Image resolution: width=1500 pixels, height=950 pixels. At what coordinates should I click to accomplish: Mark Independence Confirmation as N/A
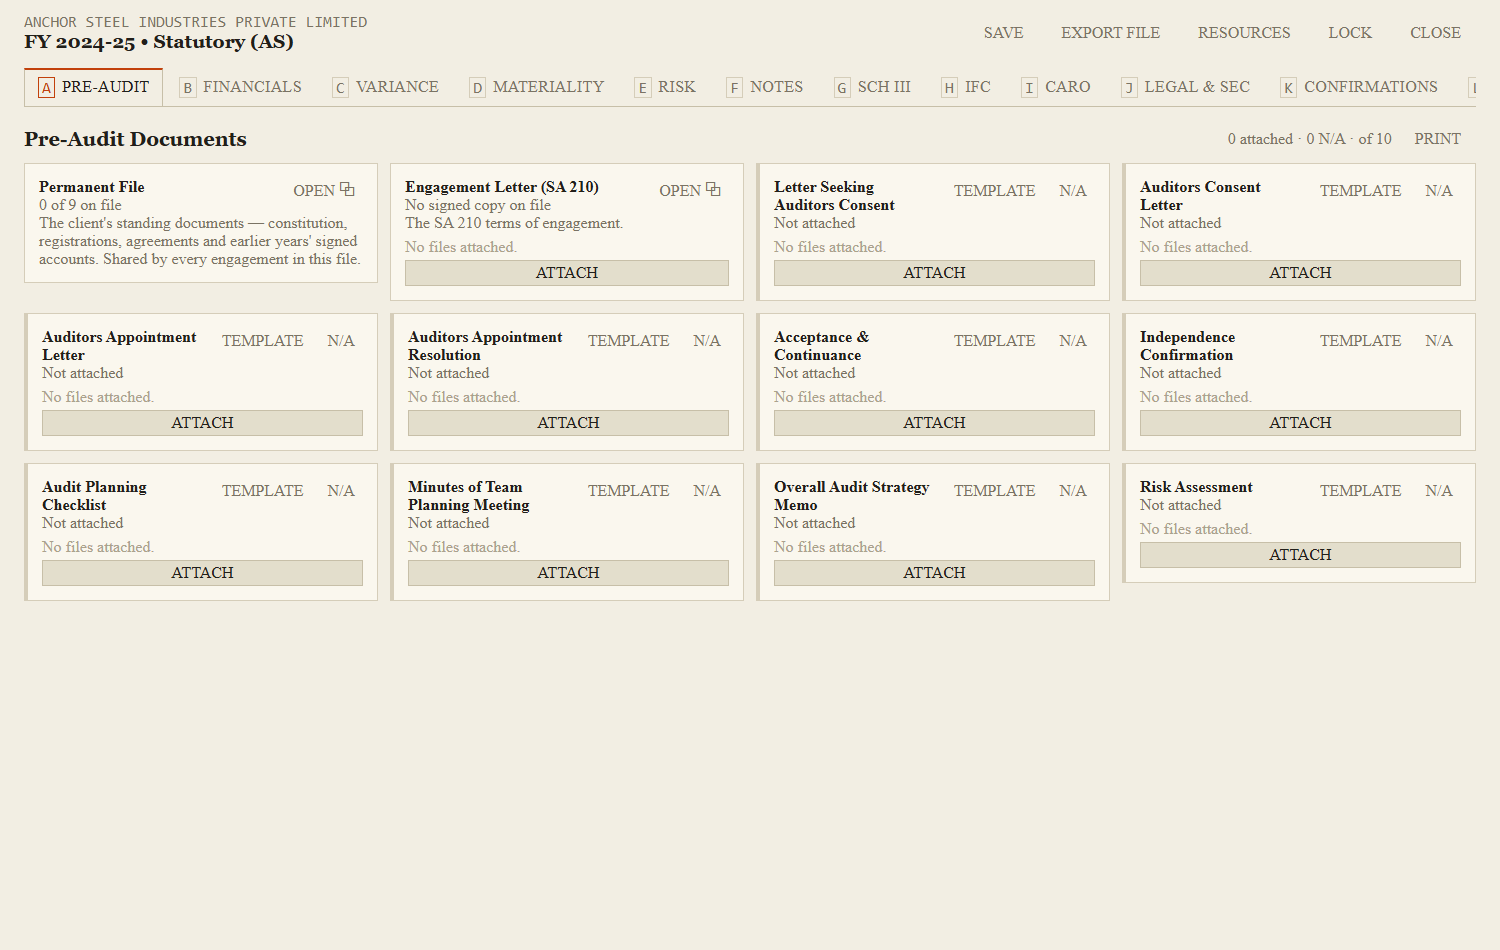click(1439, 341)
